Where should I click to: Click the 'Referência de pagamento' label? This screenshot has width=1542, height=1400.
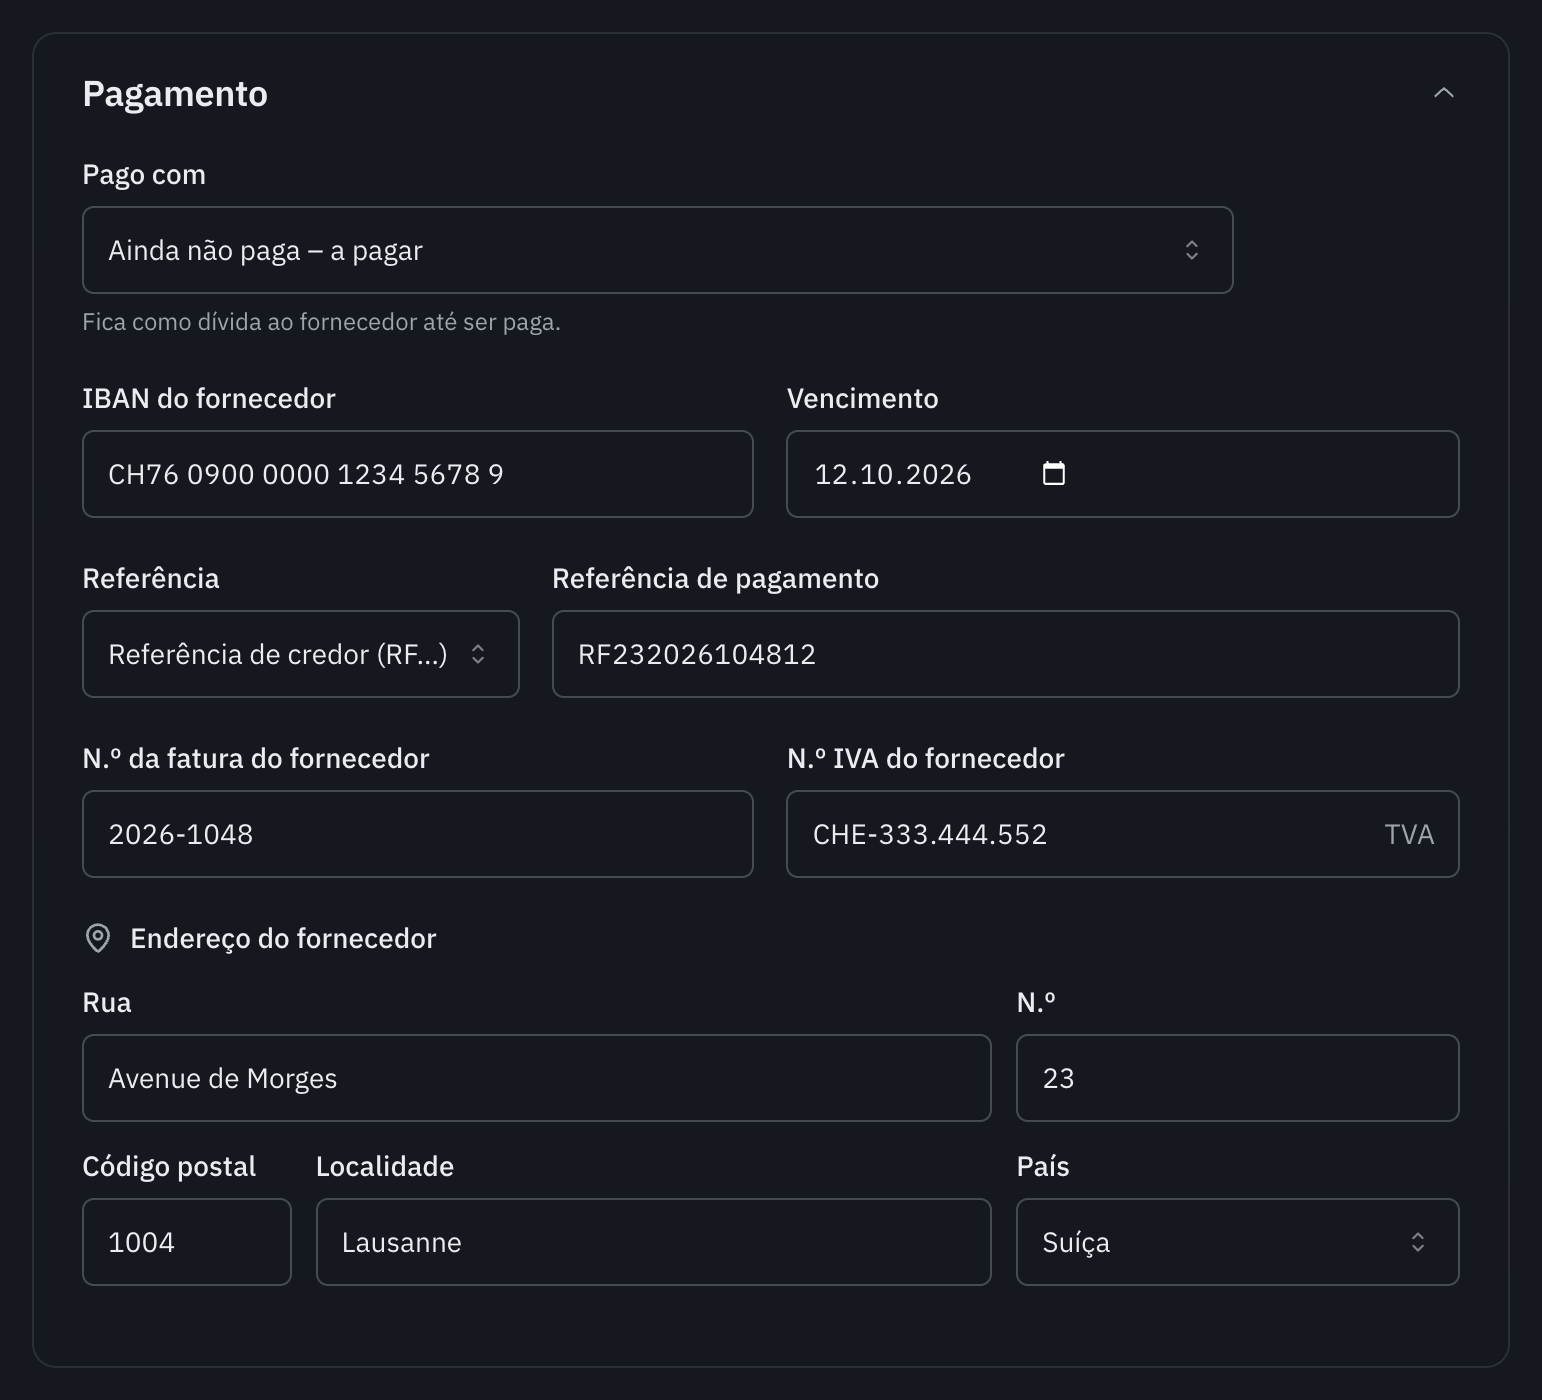click(715, 578)
